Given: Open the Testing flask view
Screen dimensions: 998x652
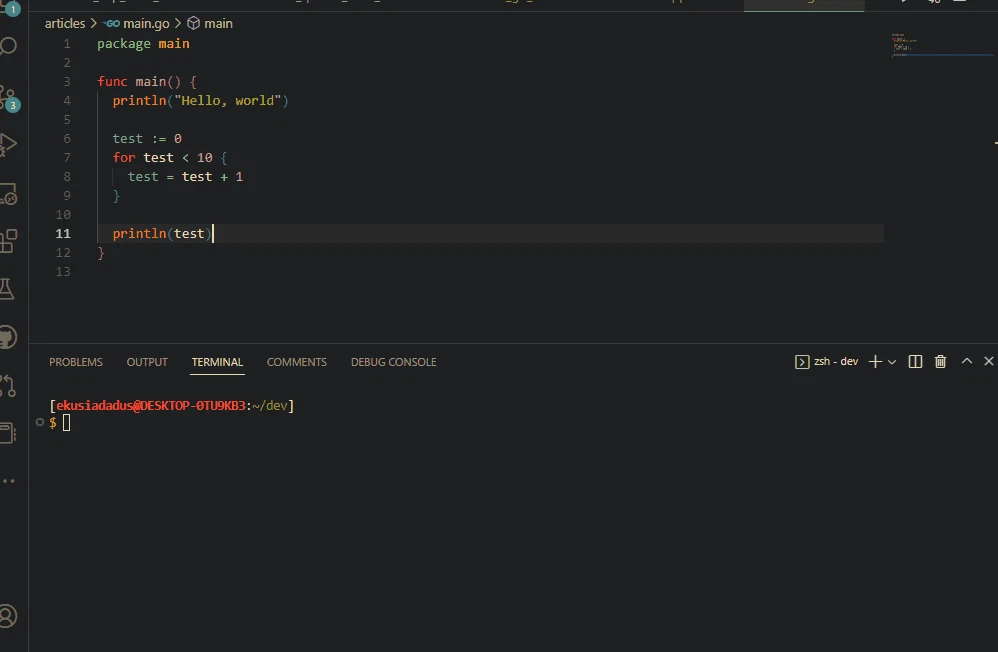Looking at the screenshot, I should click(6, 289).
